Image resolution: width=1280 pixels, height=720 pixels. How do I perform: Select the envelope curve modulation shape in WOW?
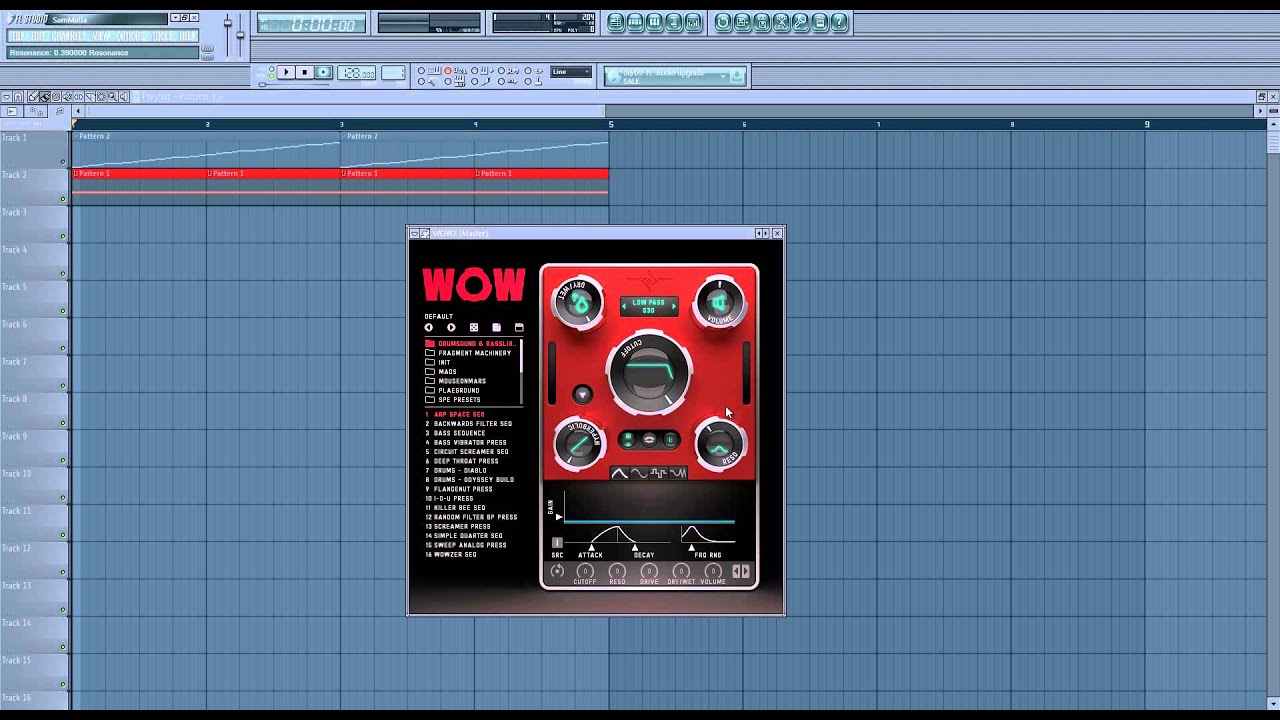620,473
